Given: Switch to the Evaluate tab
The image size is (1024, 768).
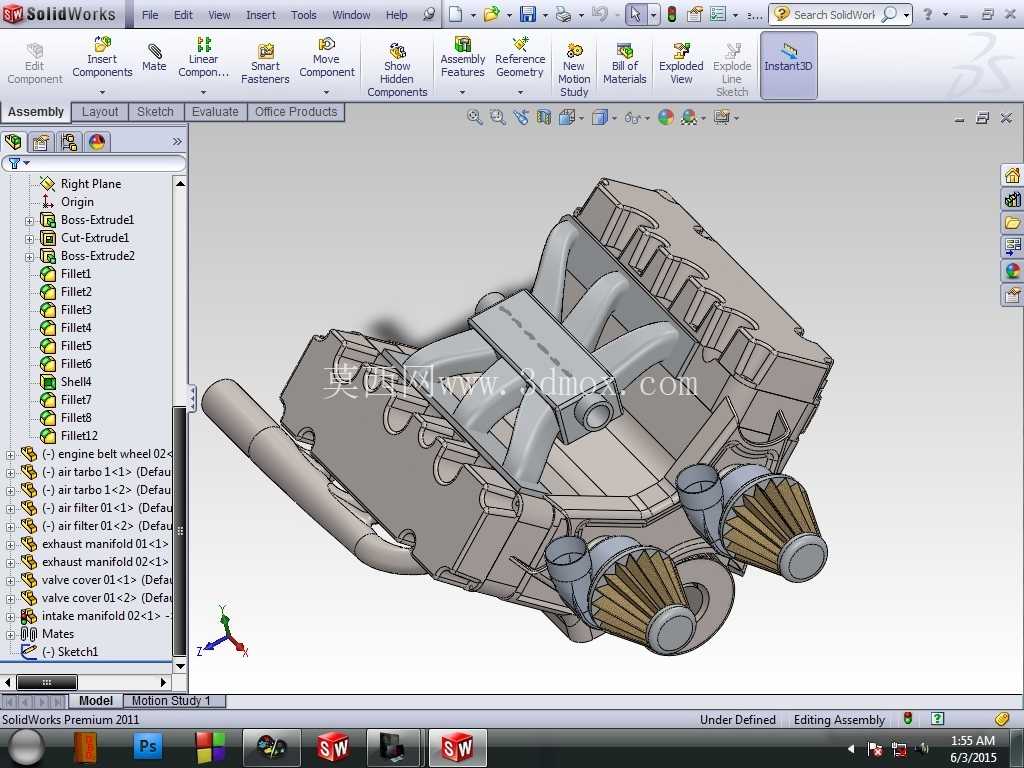Looking at the screenshot, I should (215, 112).
